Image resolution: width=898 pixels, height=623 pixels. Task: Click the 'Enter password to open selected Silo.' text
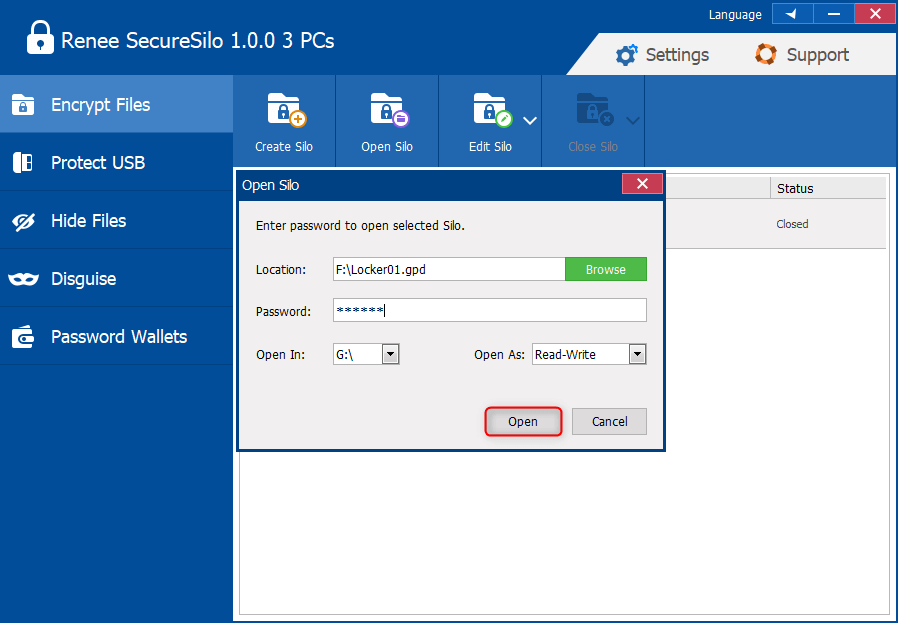[x=360, y=226]
